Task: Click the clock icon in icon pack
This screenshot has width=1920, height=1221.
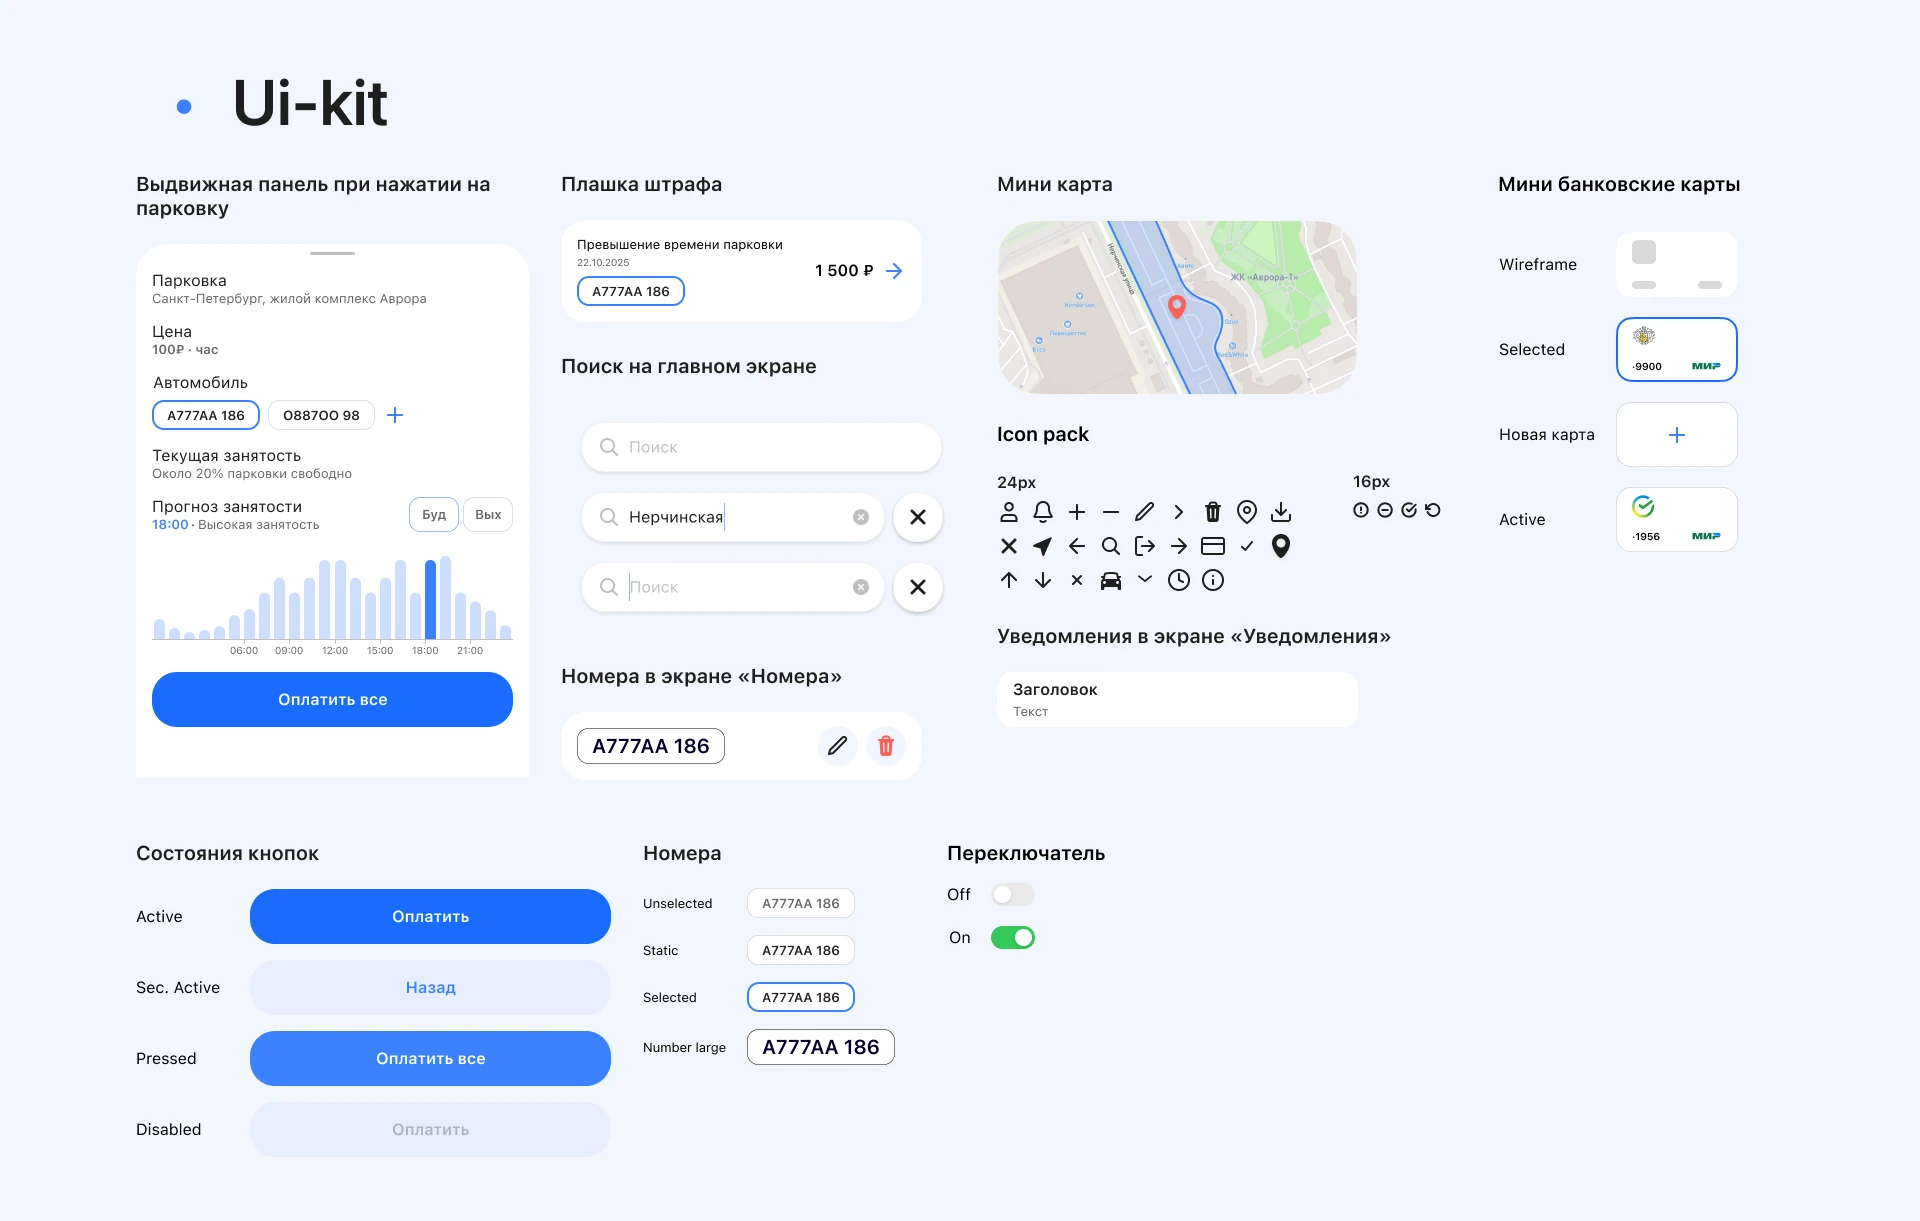Action: 1179,580
